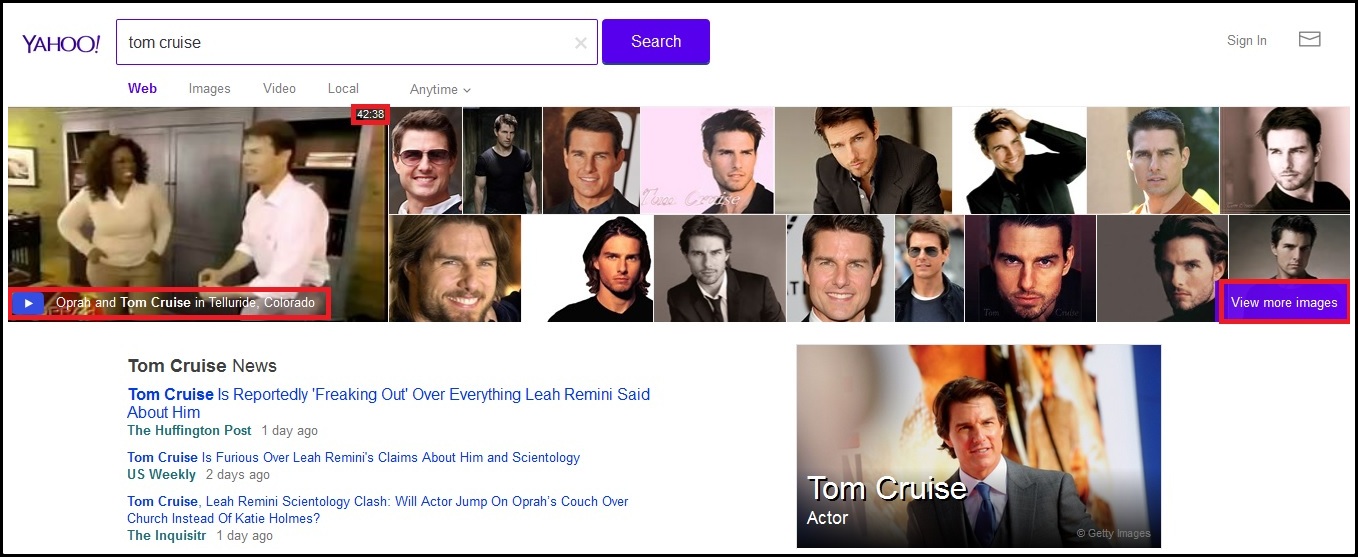Open the Leah Remini Scientology Clash headline
This screenshot has width=1358, height=557.
pyautogui.click(x=377, y=510)
